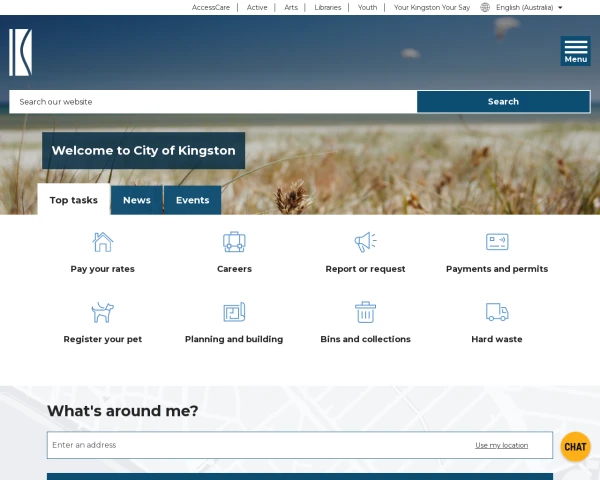Open the Planning and building blueprint icon

234,312
